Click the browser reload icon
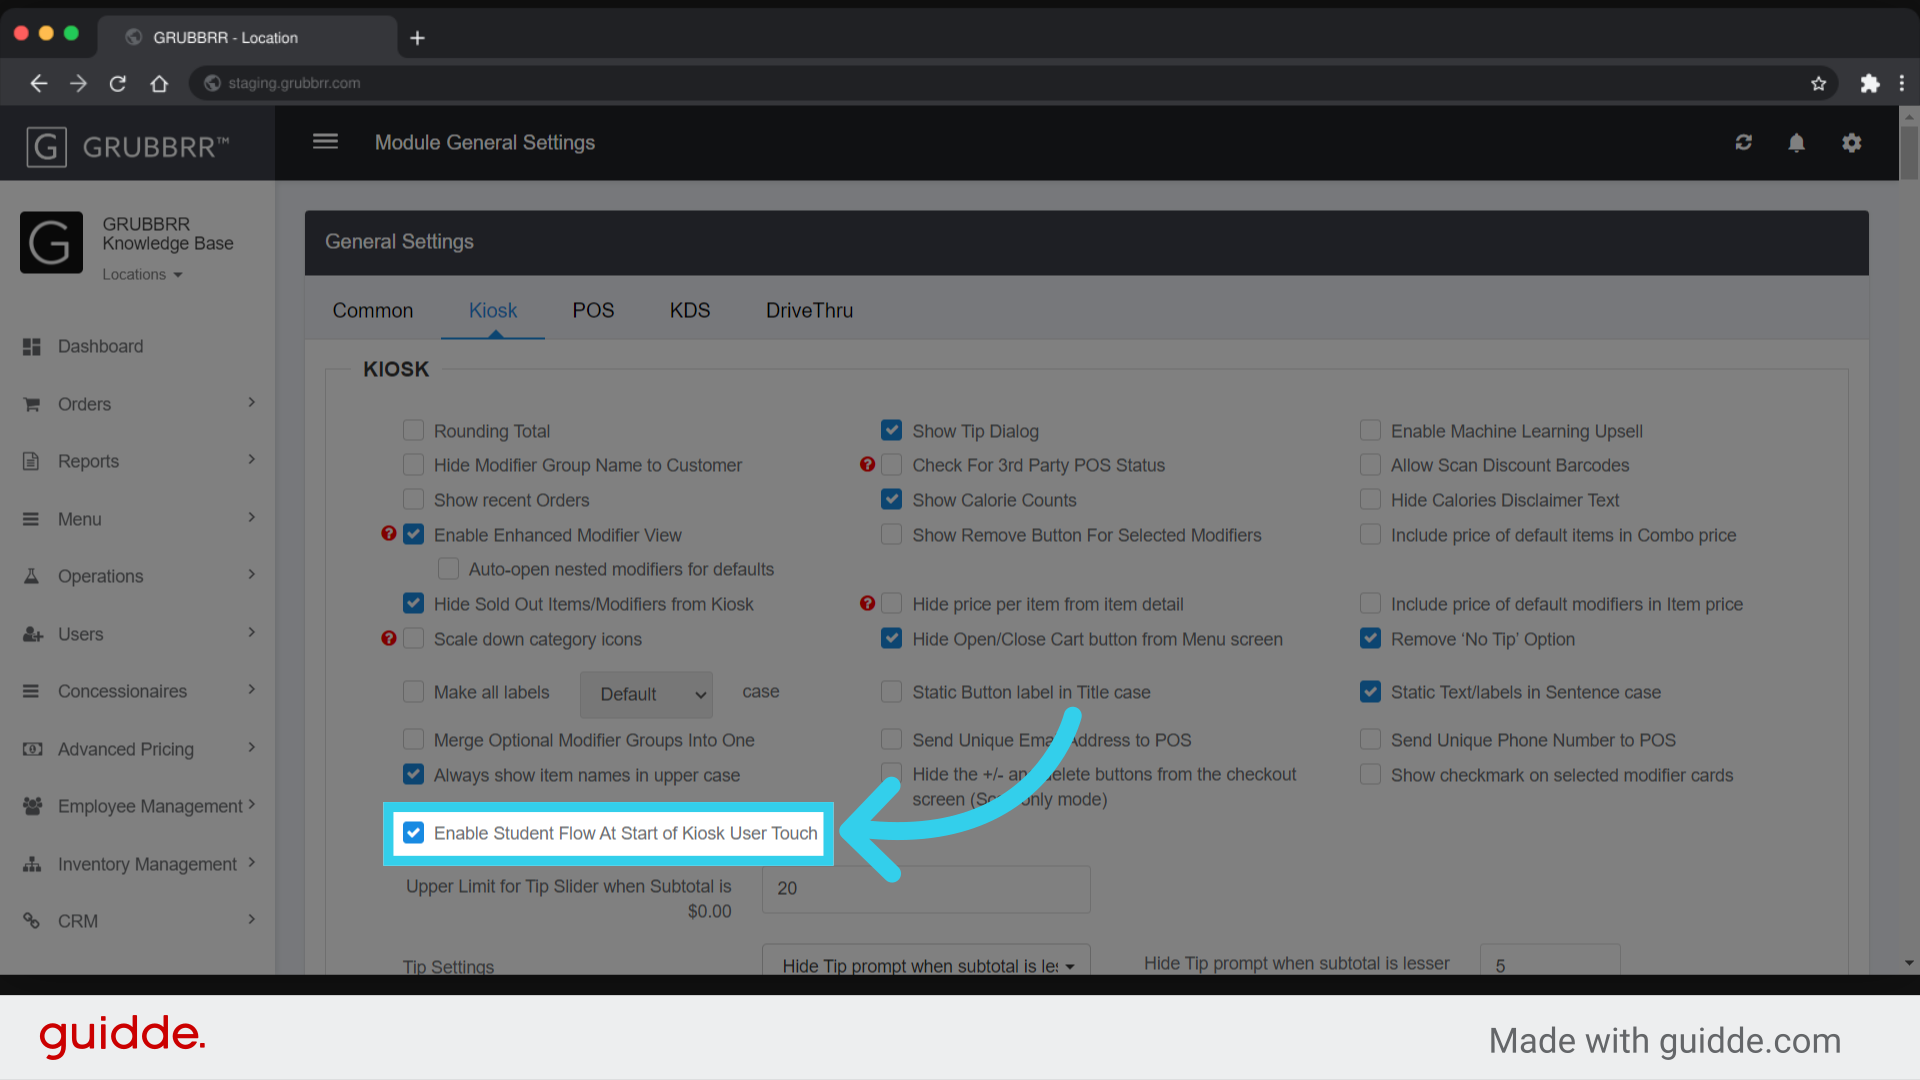The height and width of the screenshot is (1080, 1920). (x=118, y=83)
